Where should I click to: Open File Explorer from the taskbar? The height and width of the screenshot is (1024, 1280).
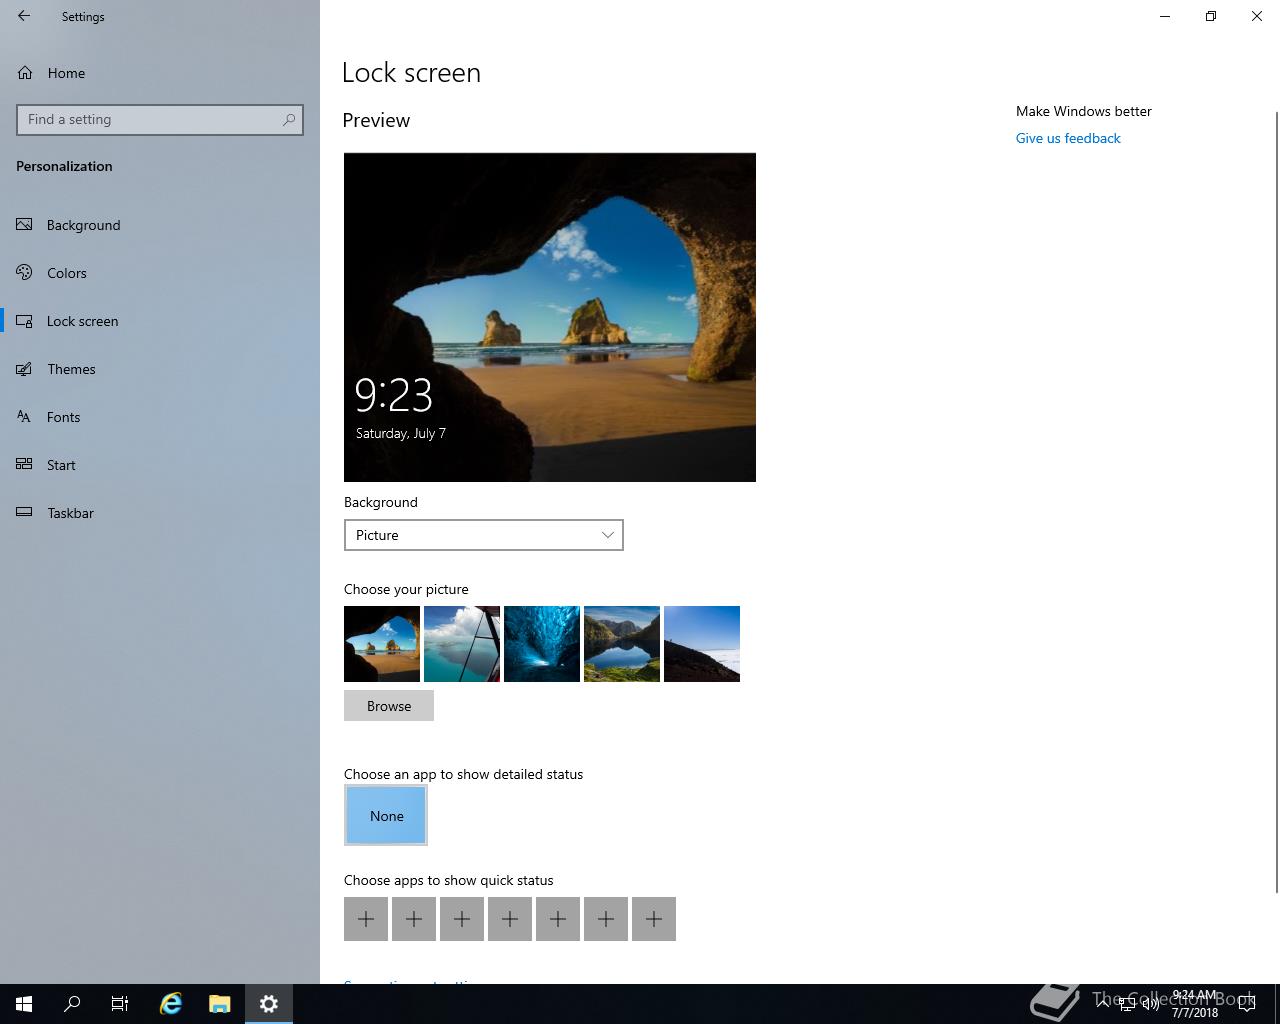(220, 1004)
